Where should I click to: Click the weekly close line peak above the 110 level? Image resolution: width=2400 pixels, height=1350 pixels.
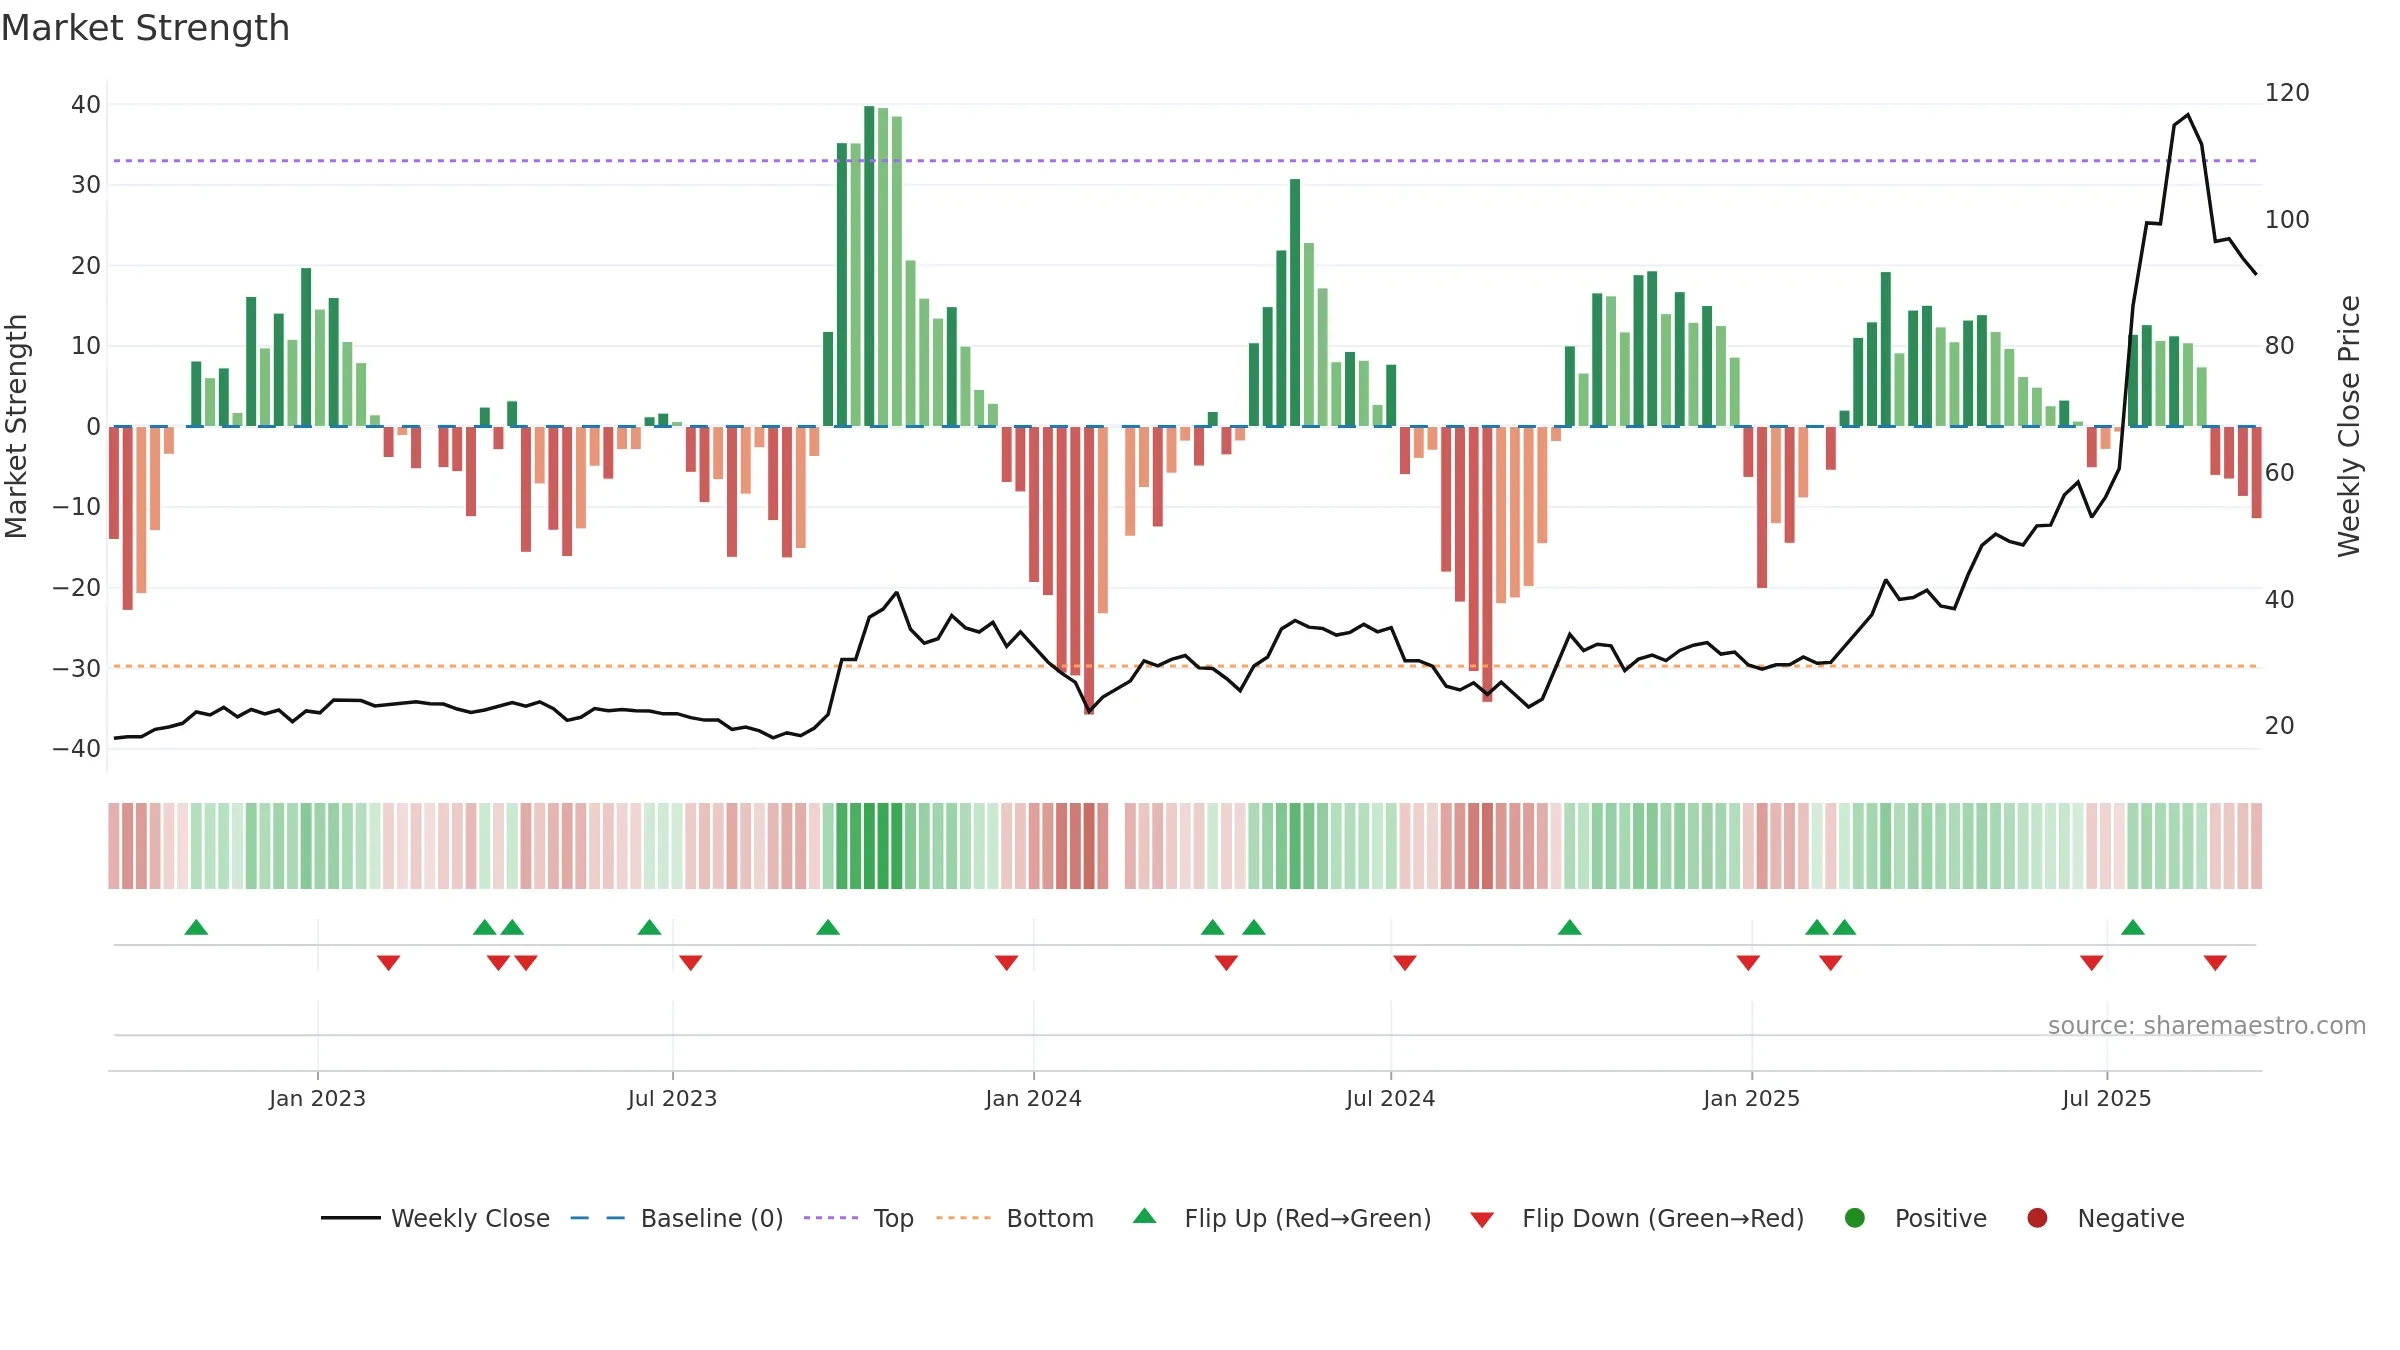pos(2188,115)
